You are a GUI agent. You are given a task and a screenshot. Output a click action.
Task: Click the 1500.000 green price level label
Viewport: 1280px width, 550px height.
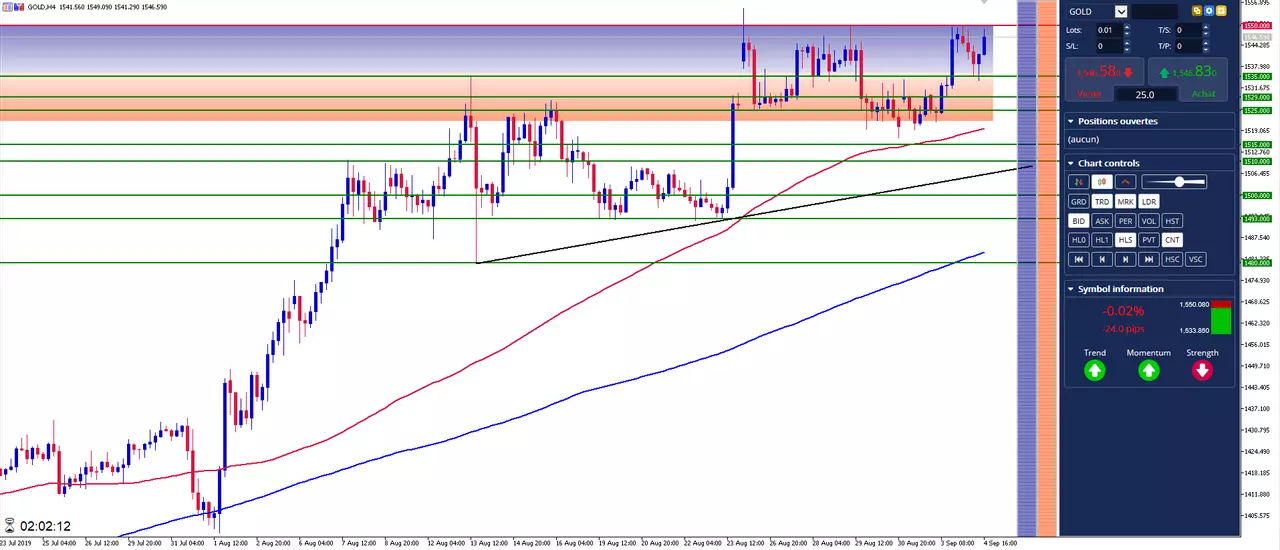1256,196
